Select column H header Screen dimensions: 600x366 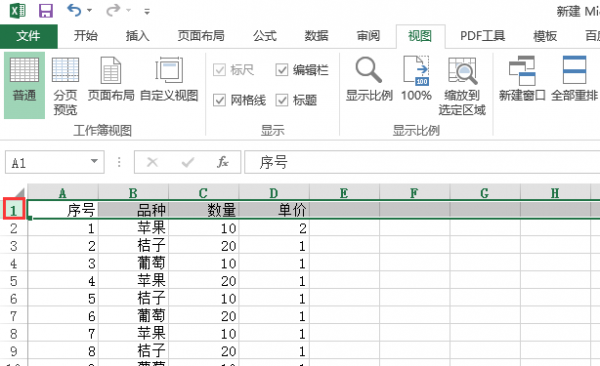pyautogui.click(x=555, y=193)
